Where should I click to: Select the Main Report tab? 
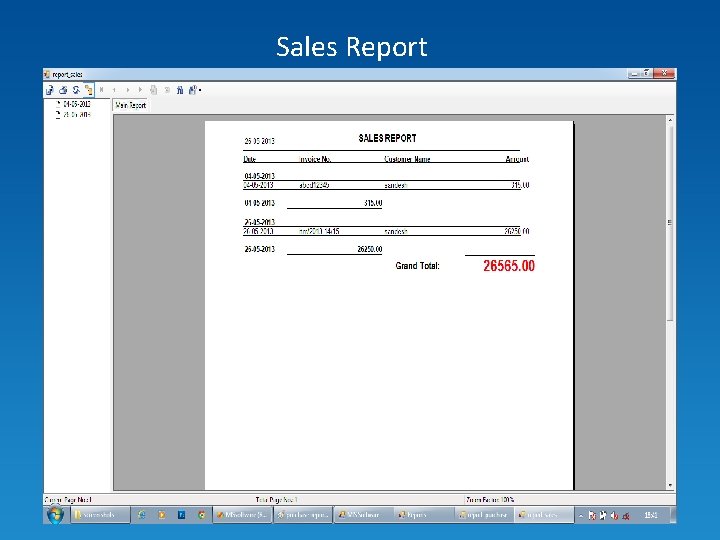tap(130, 105)
